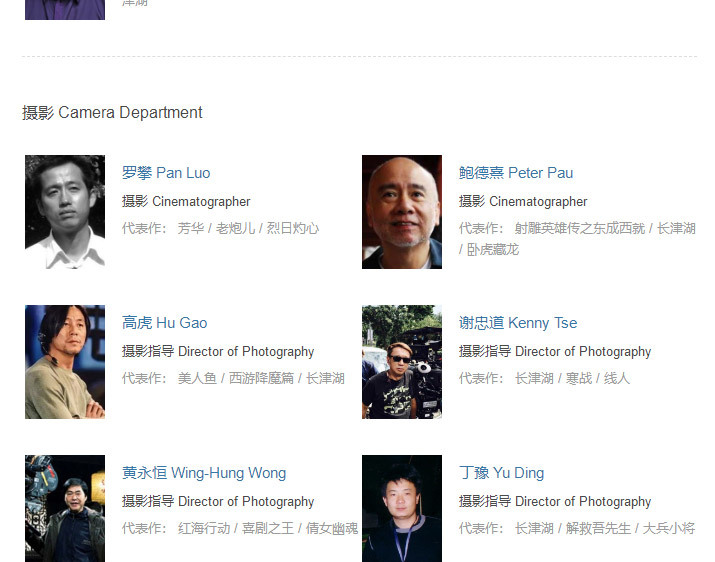This screenshot has height=562, width=715.
Task: Click Pan Luo's works 芳华 / 老炮儿
Action: [216, 228]
